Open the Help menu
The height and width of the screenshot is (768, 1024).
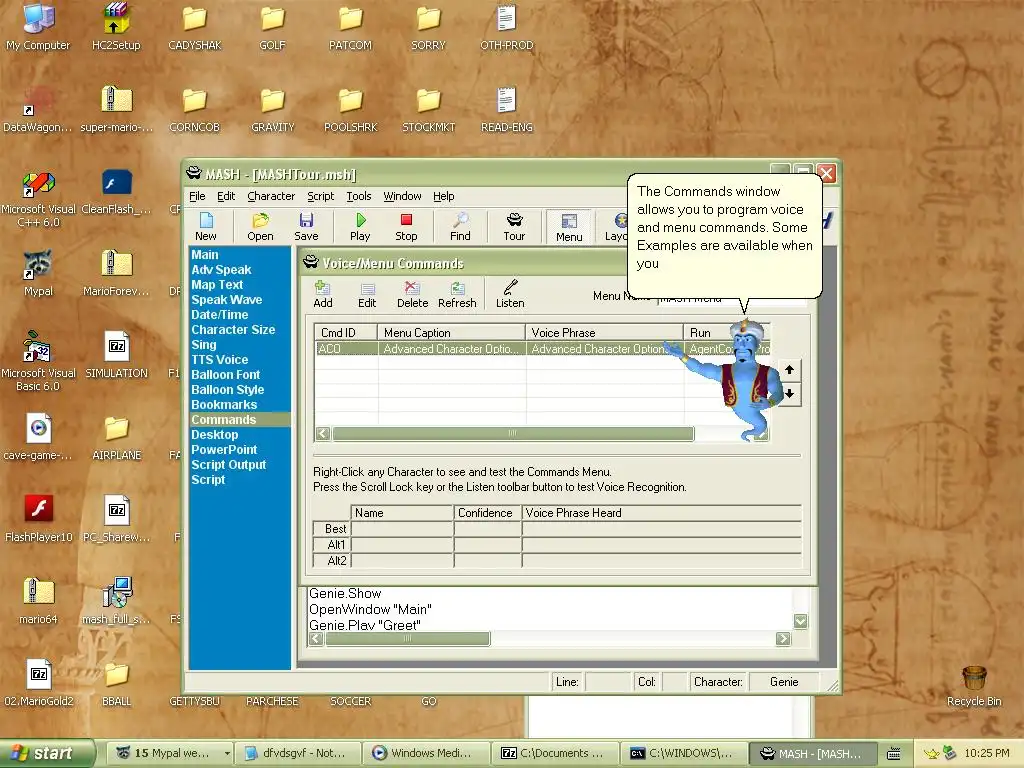pos(443,196)
